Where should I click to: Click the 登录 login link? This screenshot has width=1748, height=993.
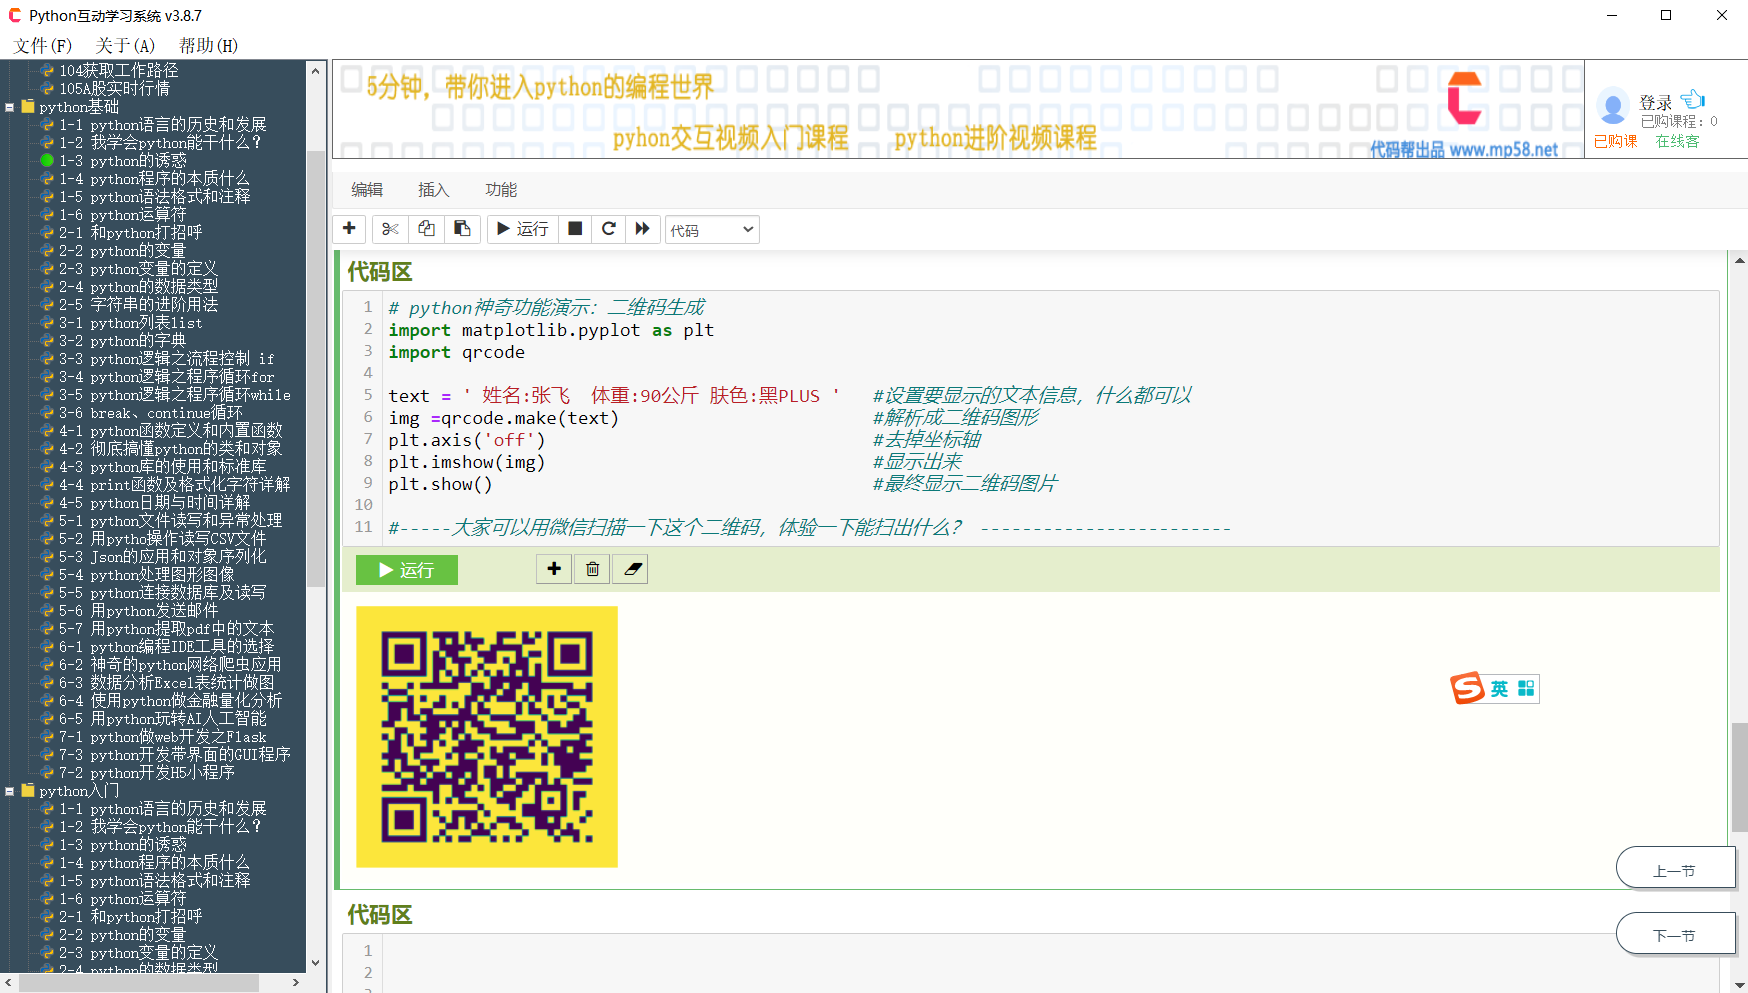(1655, 102)
